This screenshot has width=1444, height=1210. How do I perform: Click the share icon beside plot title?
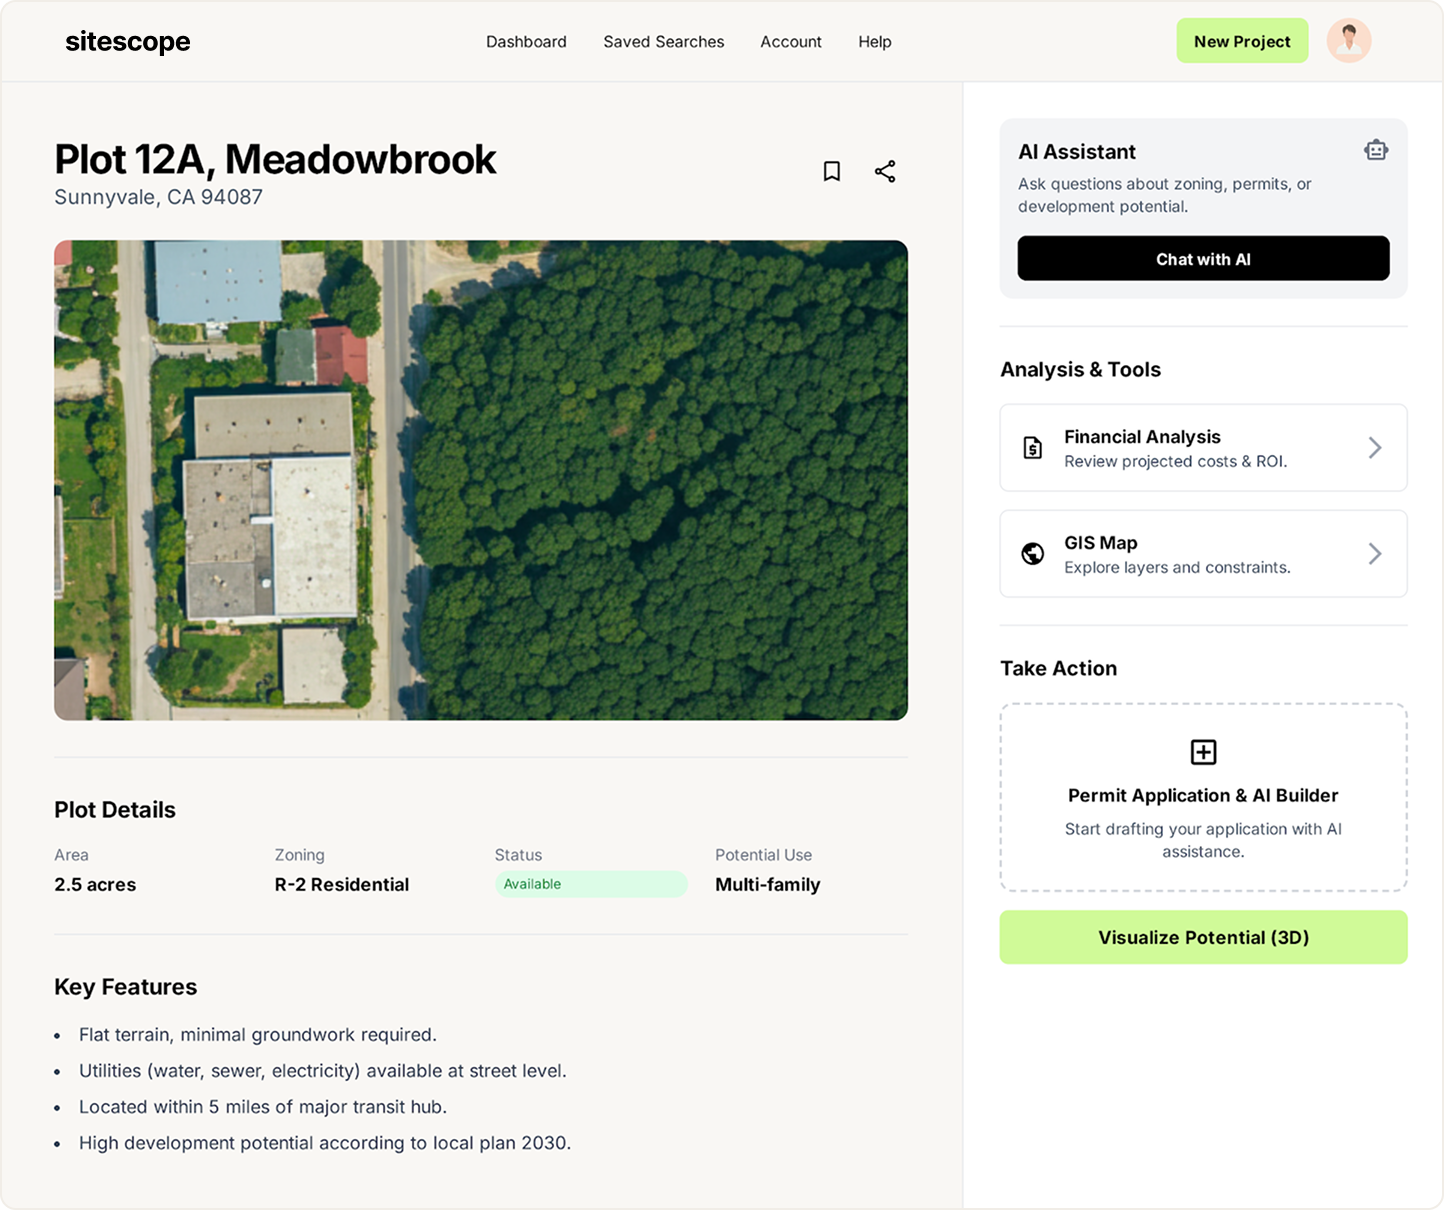pos(885,172)
